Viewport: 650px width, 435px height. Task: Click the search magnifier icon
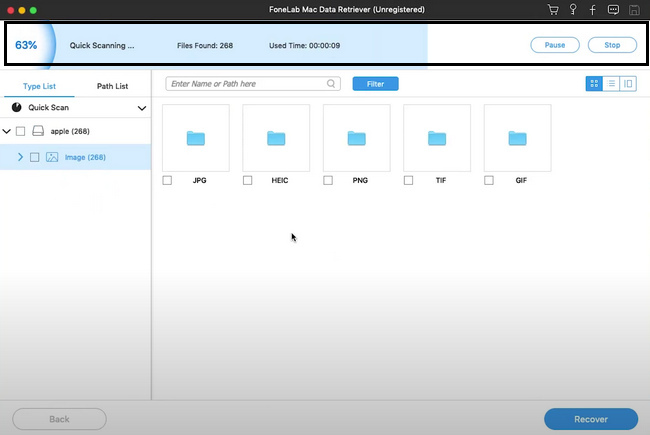pyautogui.click(x=331, y=84)
